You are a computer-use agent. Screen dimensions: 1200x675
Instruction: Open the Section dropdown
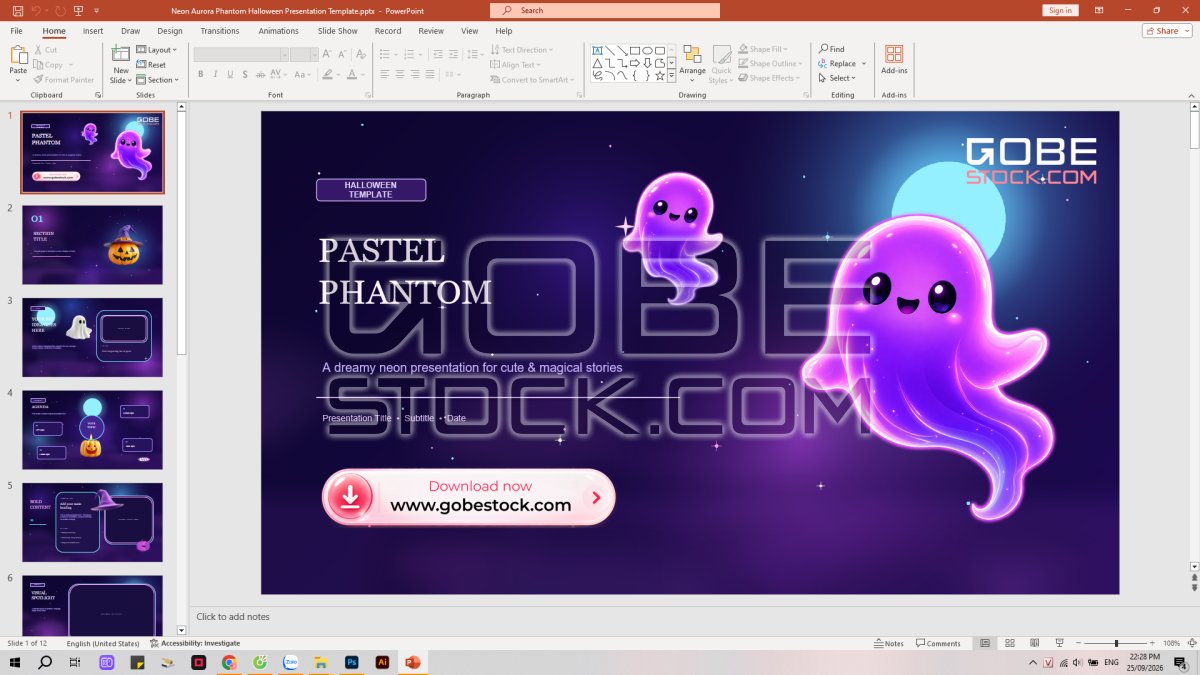coord(157,80)
